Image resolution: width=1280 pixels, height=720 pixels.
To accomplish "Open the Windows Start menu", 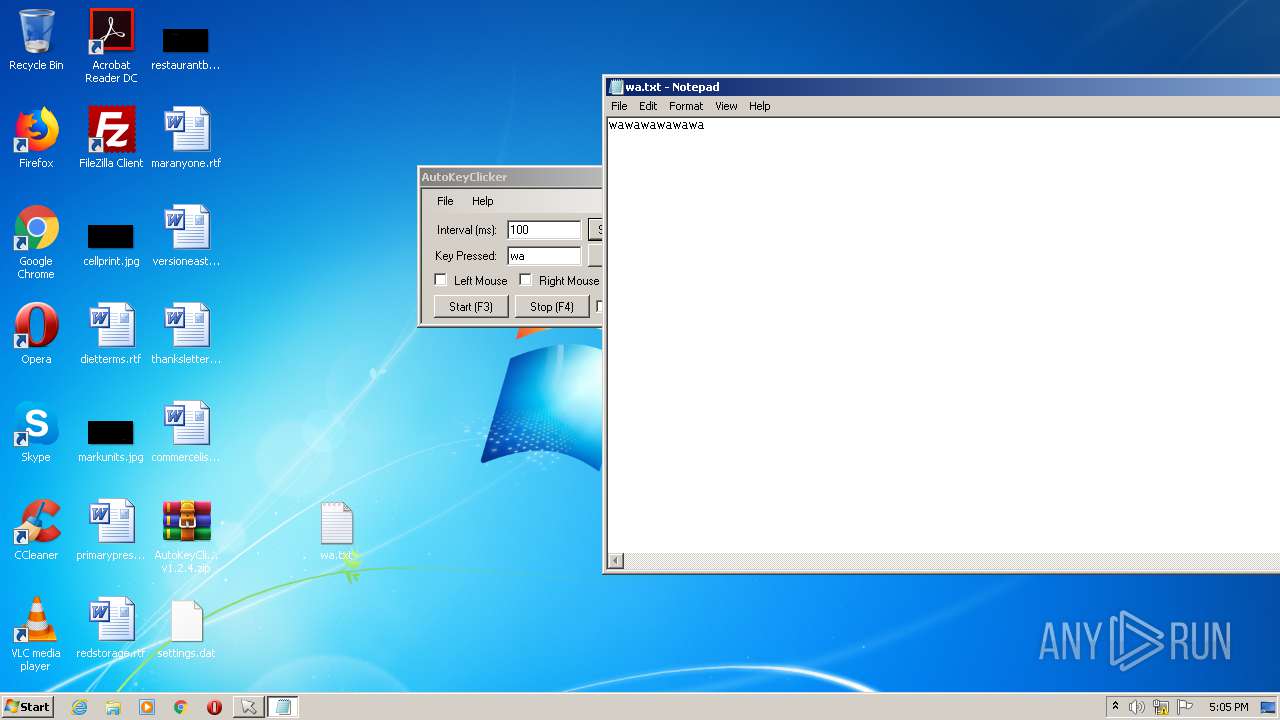I will click(x=28, y=707).
